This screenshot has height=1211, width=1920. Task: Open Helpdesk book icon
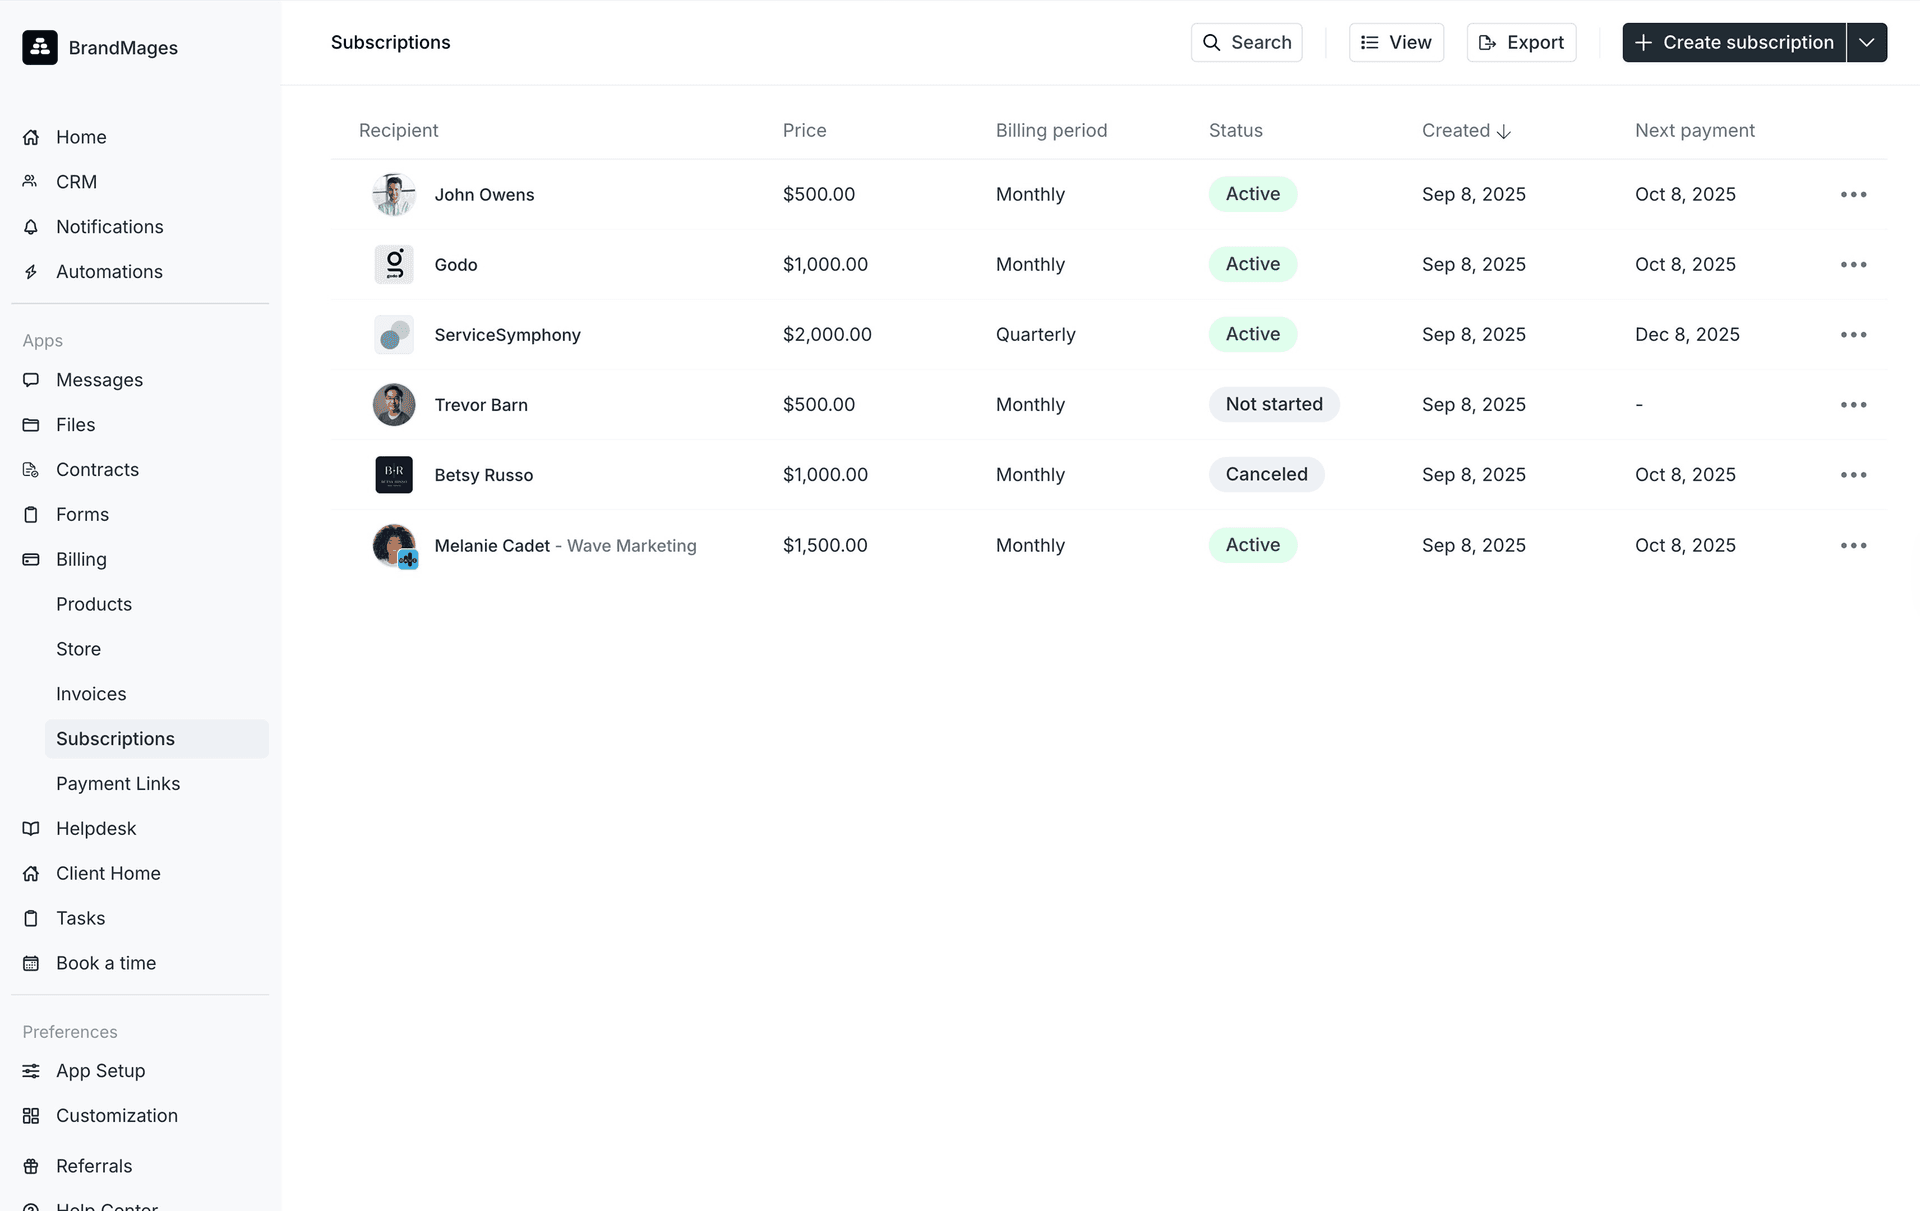(31, 829)
